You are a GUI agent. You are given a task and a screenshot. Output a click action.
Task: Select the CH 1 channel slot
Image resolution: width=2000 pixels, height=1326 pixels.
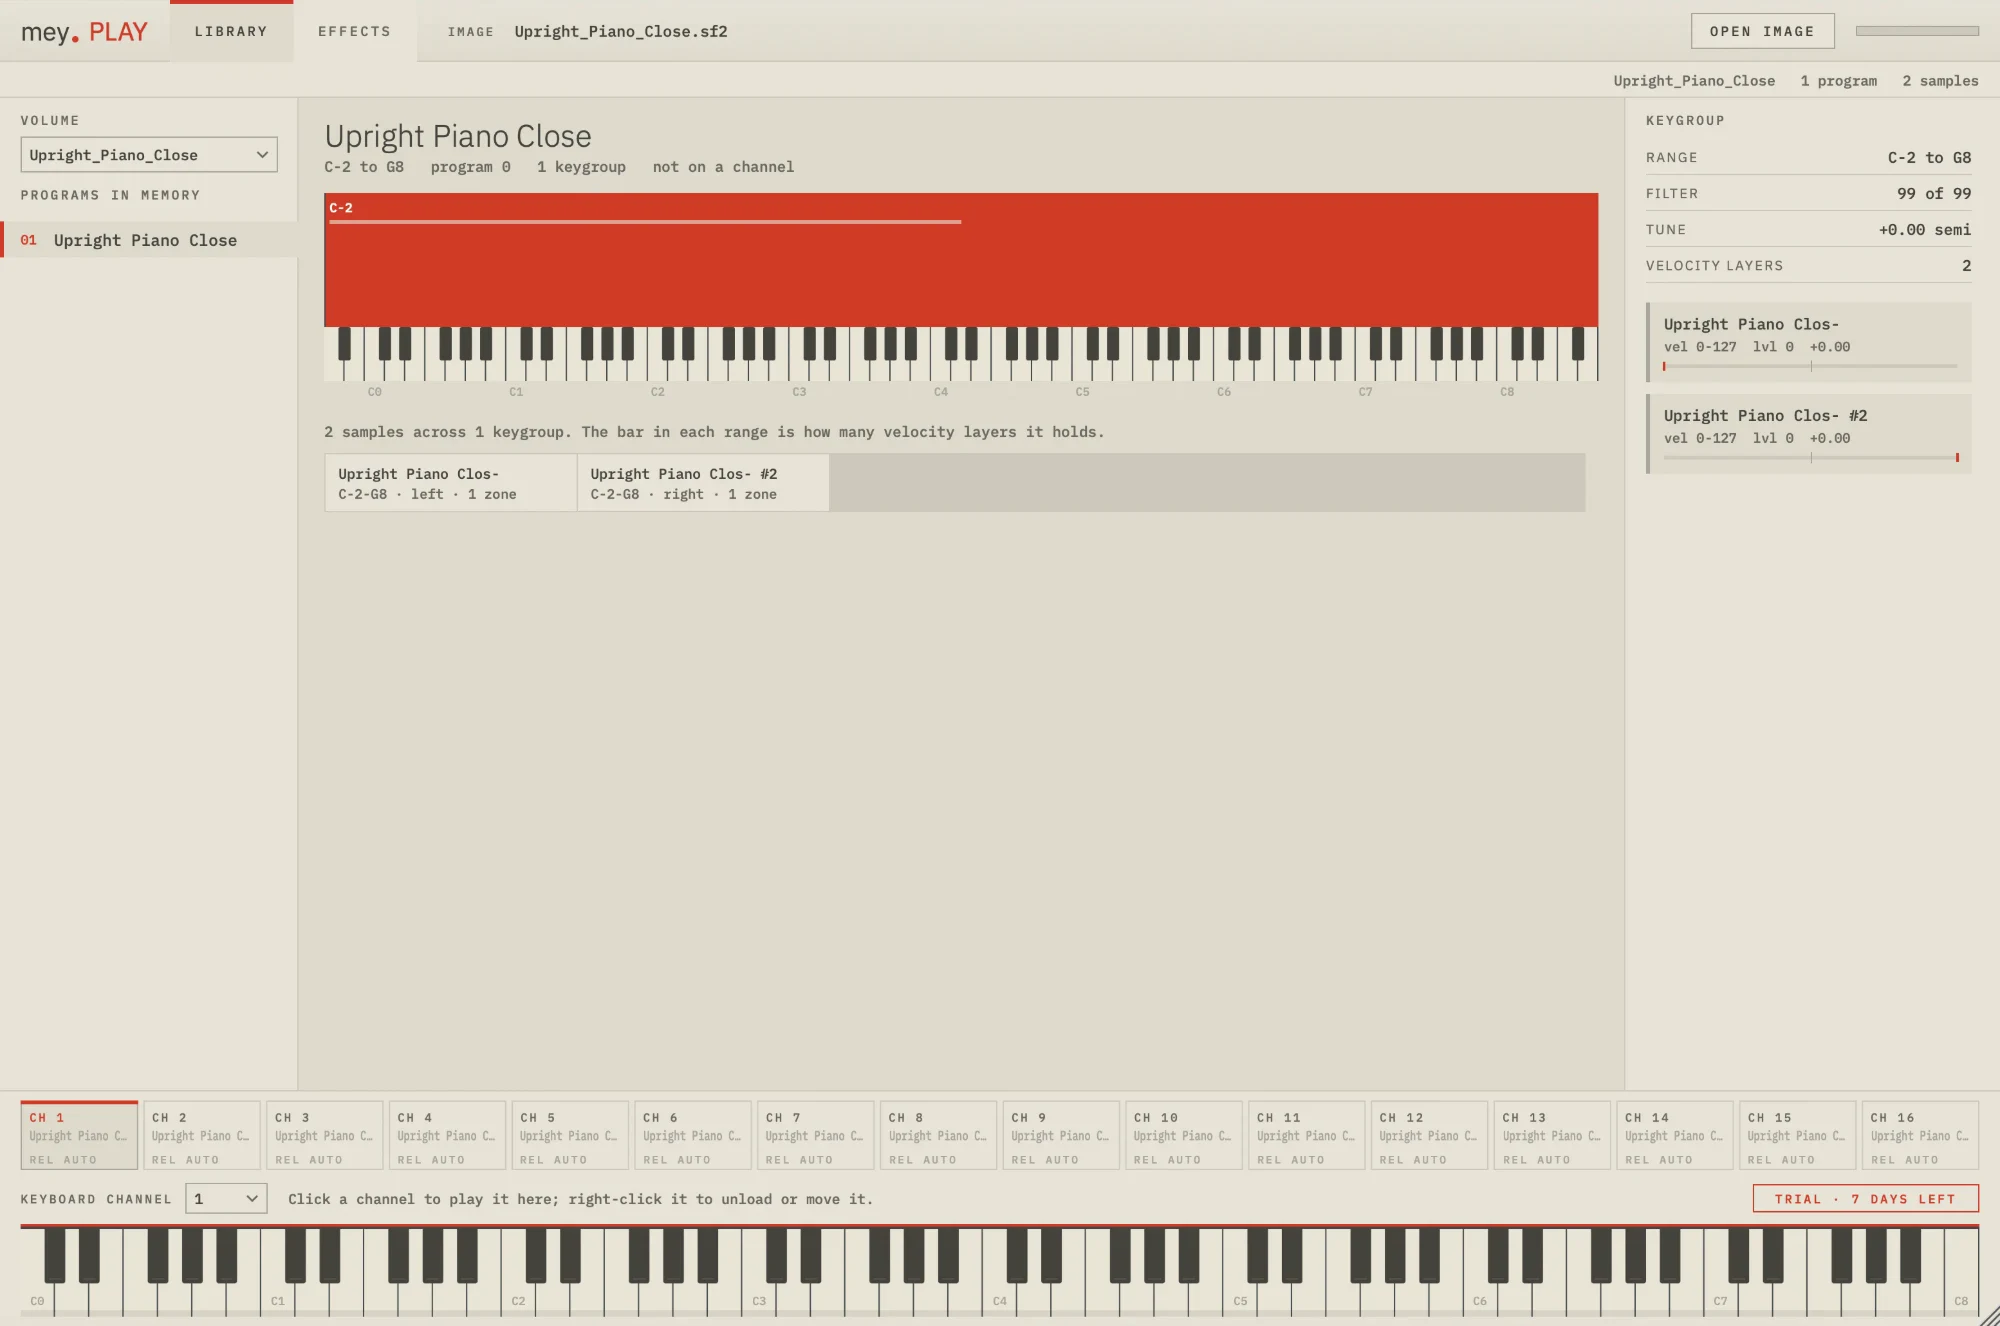[79, 1136]
